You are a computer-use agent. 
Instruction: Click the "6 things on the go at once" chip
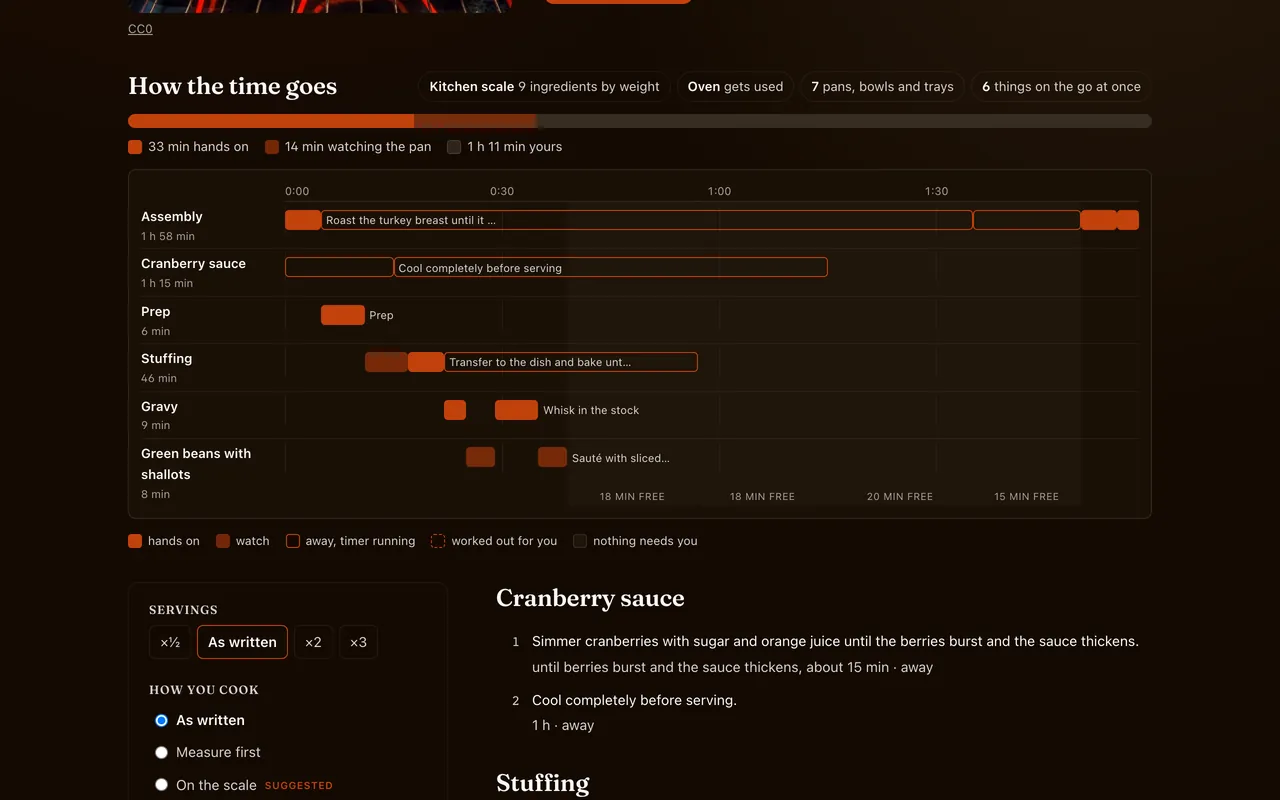[1061, 87]
